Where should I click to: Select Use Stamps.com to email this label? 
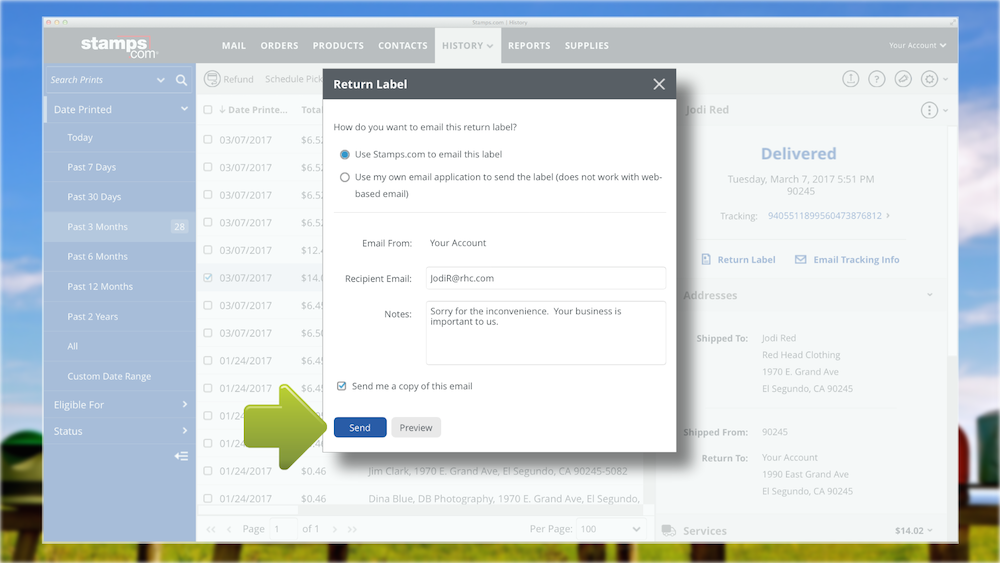click(x=345, y=155)
